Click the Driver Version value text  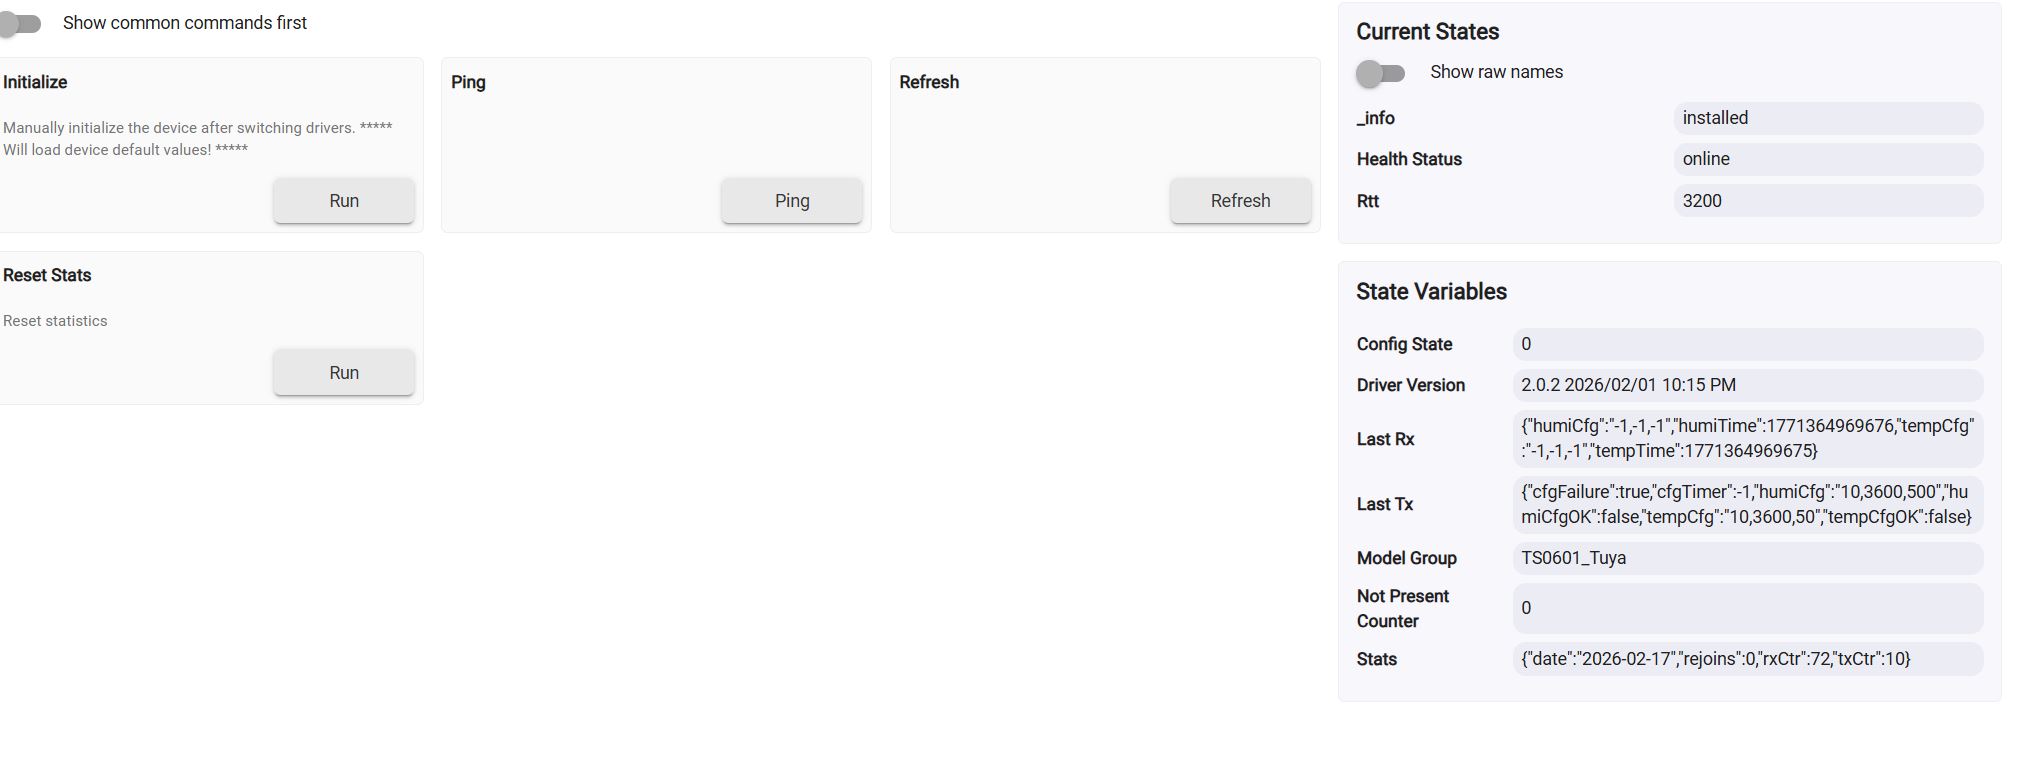1628,385
